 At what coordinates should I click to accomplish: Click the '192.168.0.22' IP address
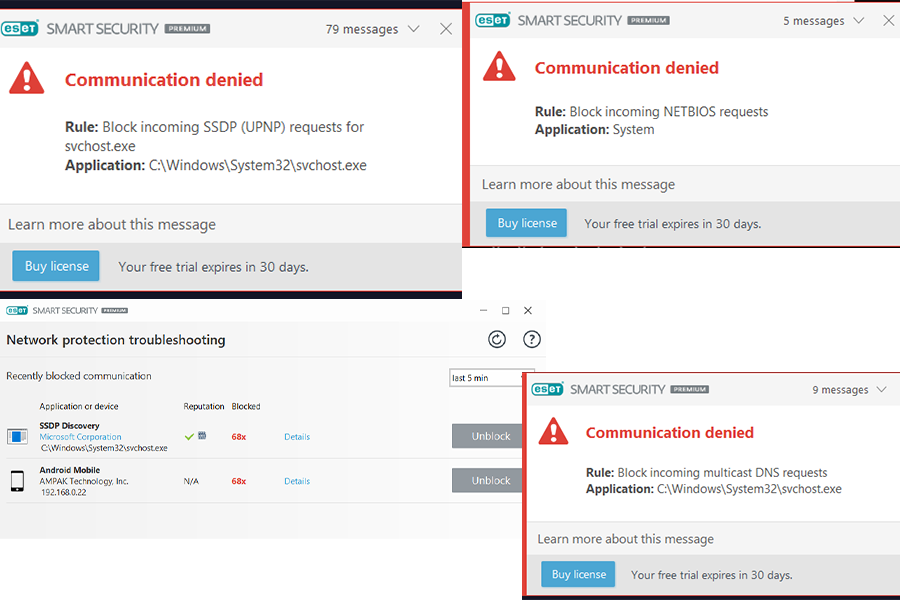tap(63, 493)
